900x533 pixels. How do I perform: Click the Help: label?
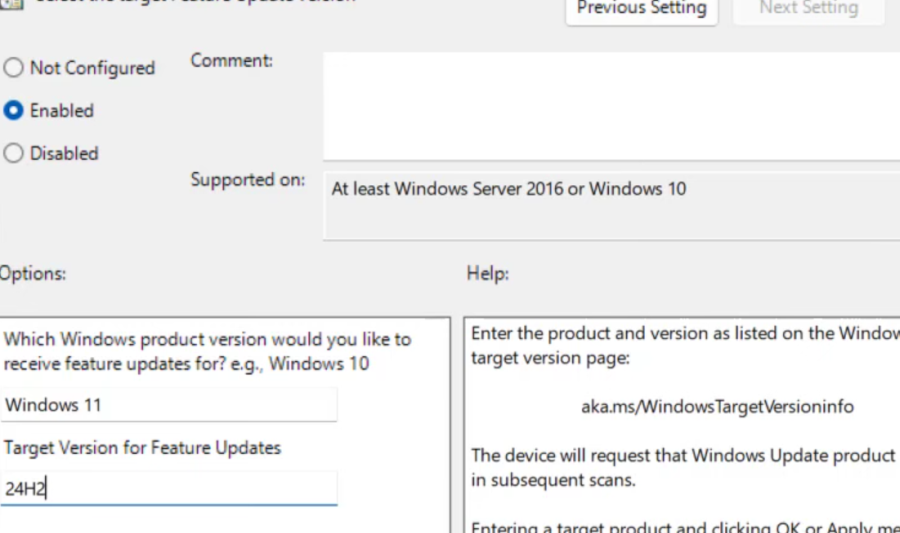(488, 274)
